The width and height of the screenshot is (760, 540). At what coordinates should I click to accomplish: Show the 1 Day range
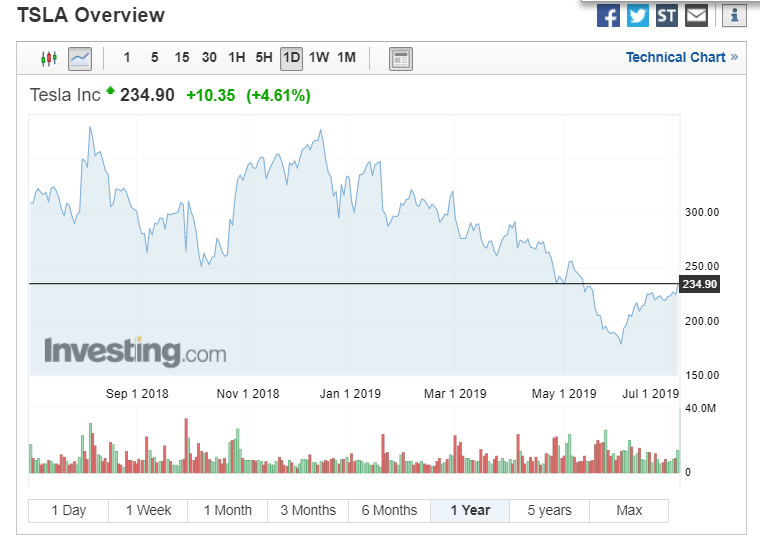[69, 510]
